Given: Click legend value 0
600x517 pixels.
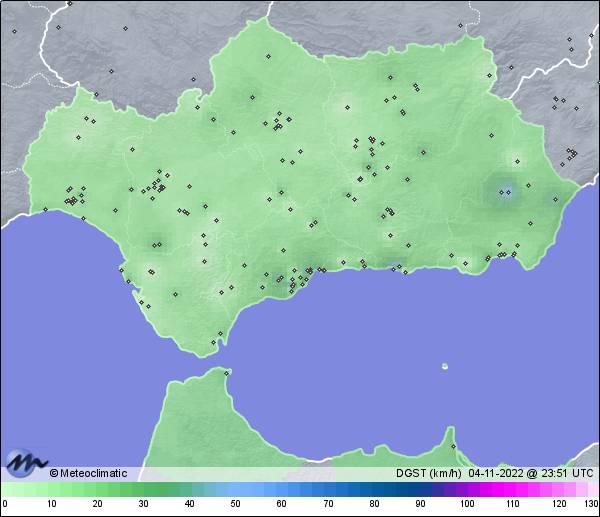Looking at the screenshot, I should click(x=5, y=504).
